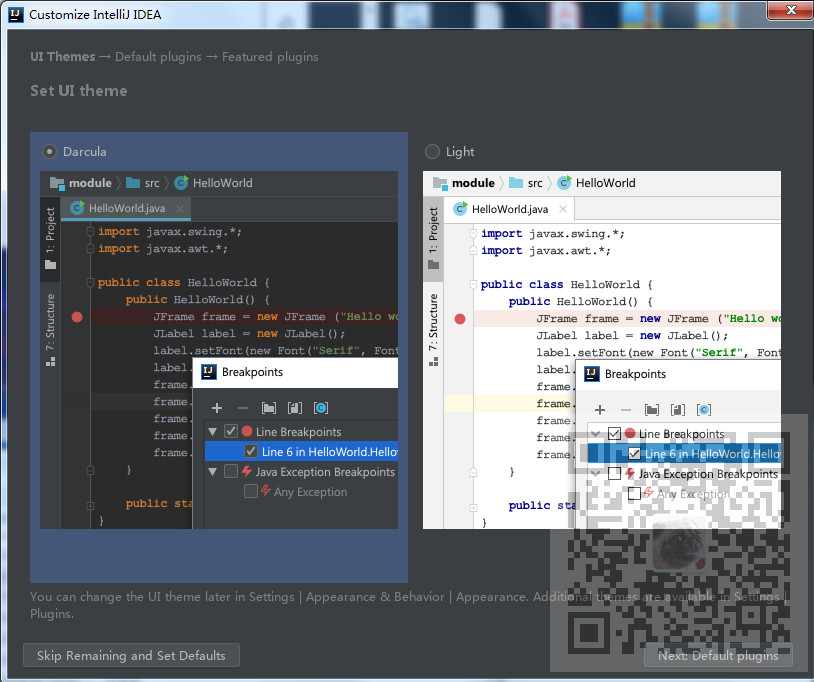This screenshot has height=682, width=814.
Task: Toggle Line Breakpoints checkbox in Darcula preview
Action: click(231, 431)
